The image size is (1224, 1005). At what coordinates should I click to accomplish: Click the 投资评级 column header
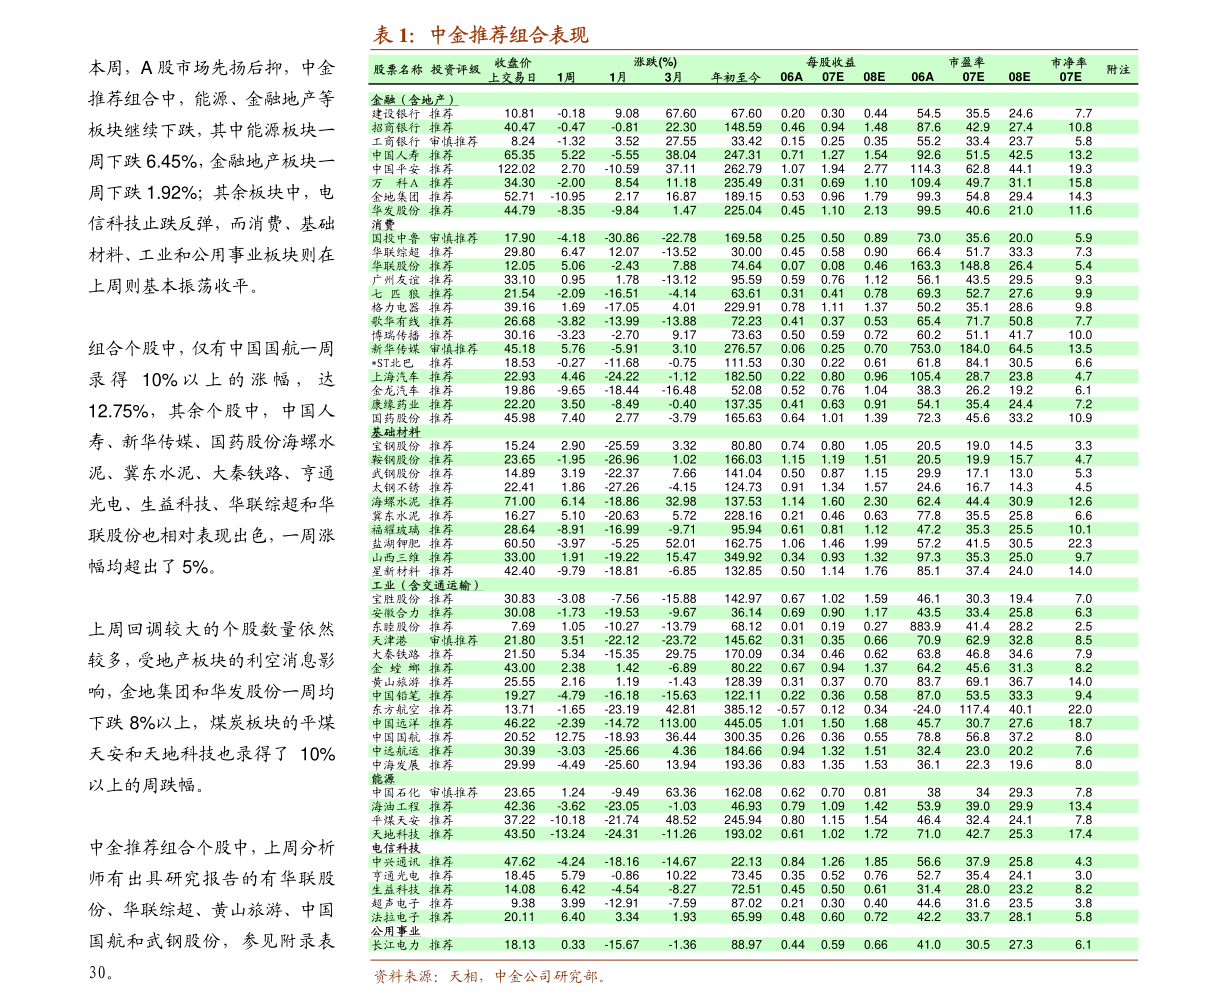[455, 70]
